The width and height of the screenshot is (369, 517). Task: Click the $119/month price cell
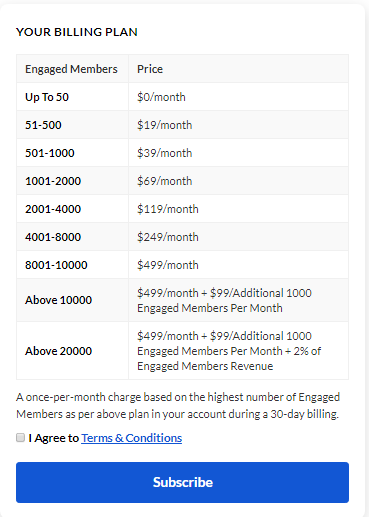pyautogui.click(x=239, y=209)
